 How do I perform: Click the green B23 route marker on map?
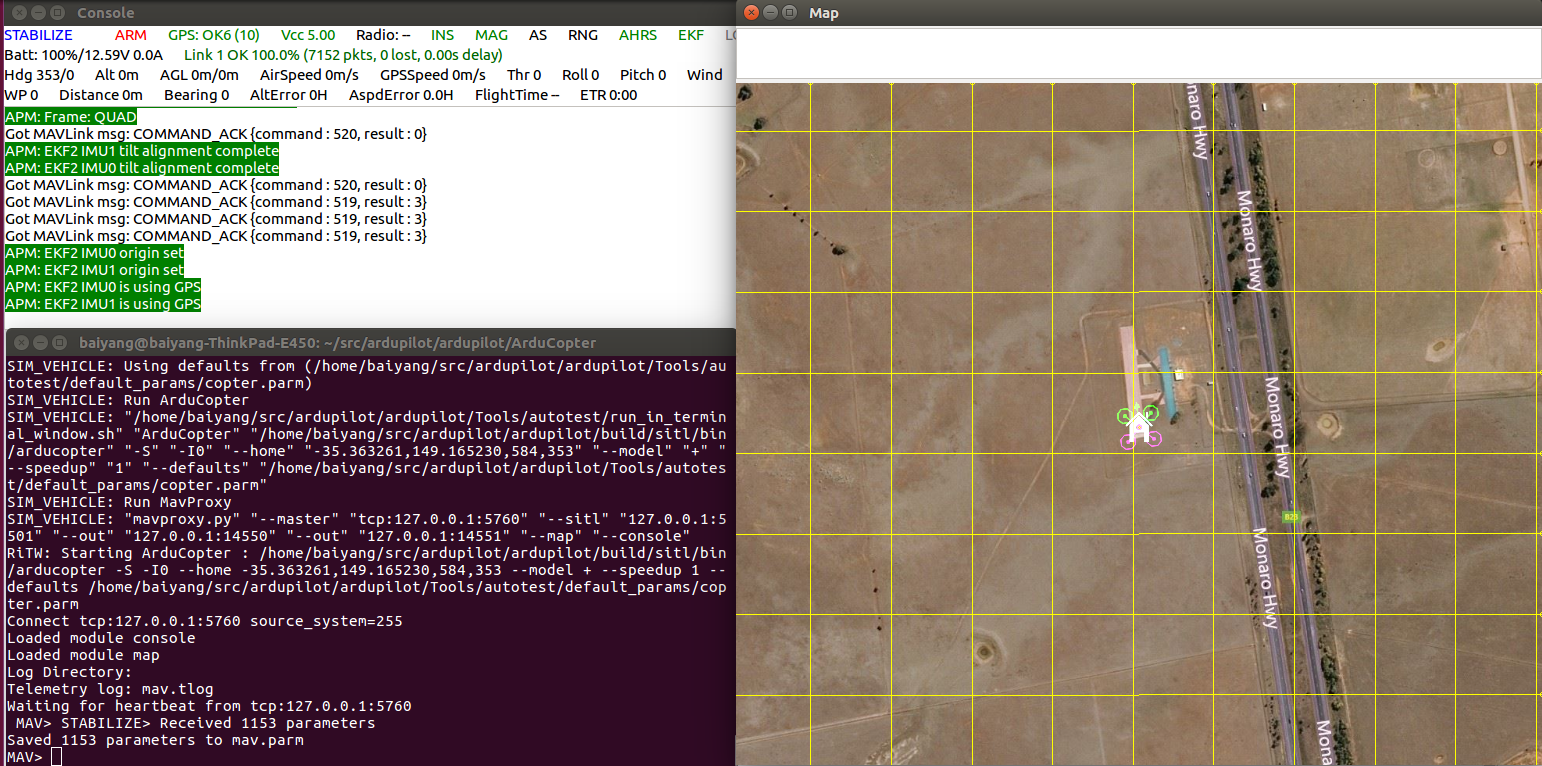click(x=1290, y=517)
